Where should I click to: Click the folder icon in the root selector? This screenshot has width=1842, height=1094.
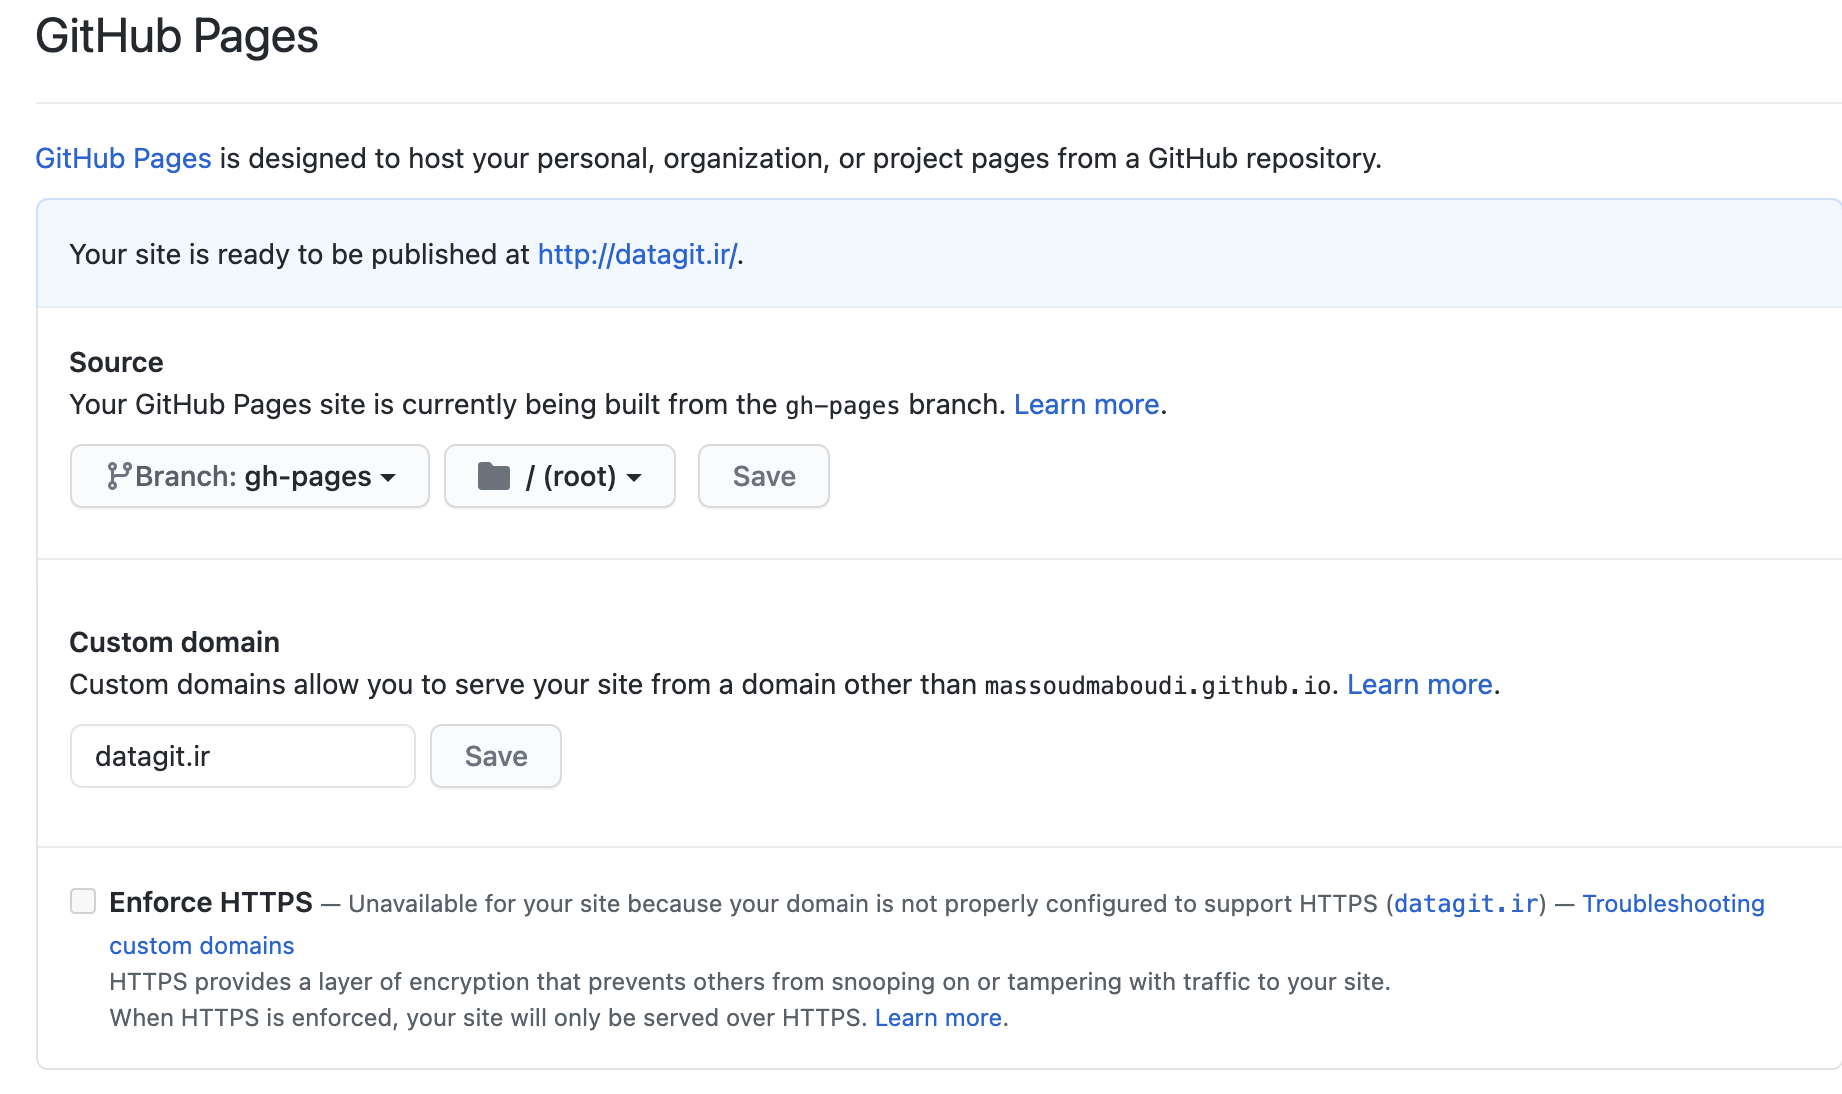coord(494,476)
